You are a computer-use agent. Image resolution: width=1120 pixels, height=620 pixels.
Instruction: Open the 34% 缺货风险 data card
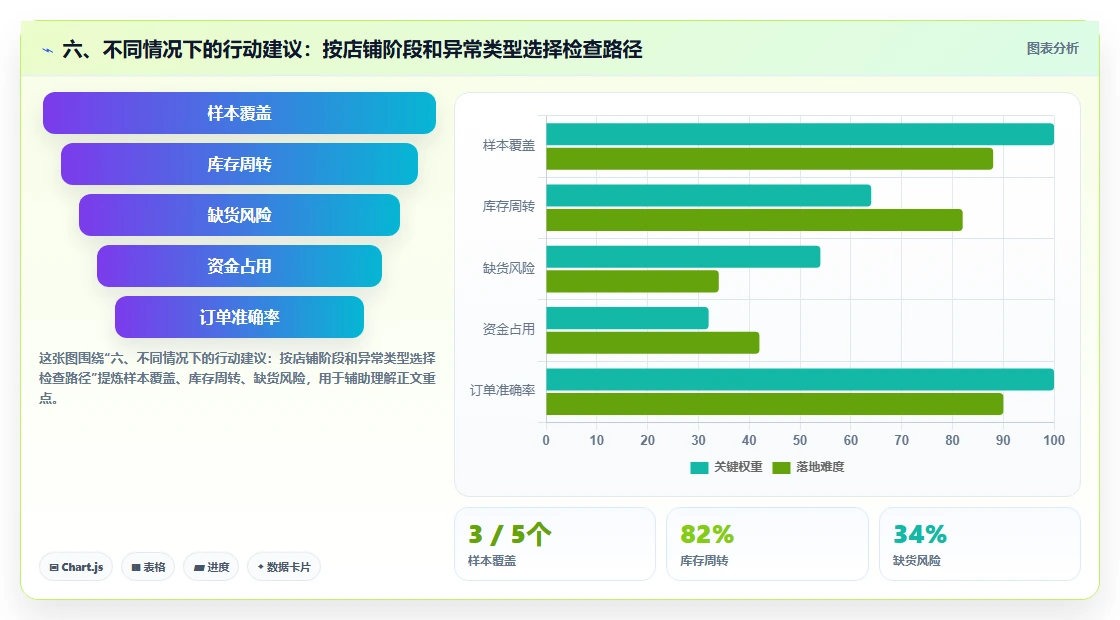click(979, 544)
